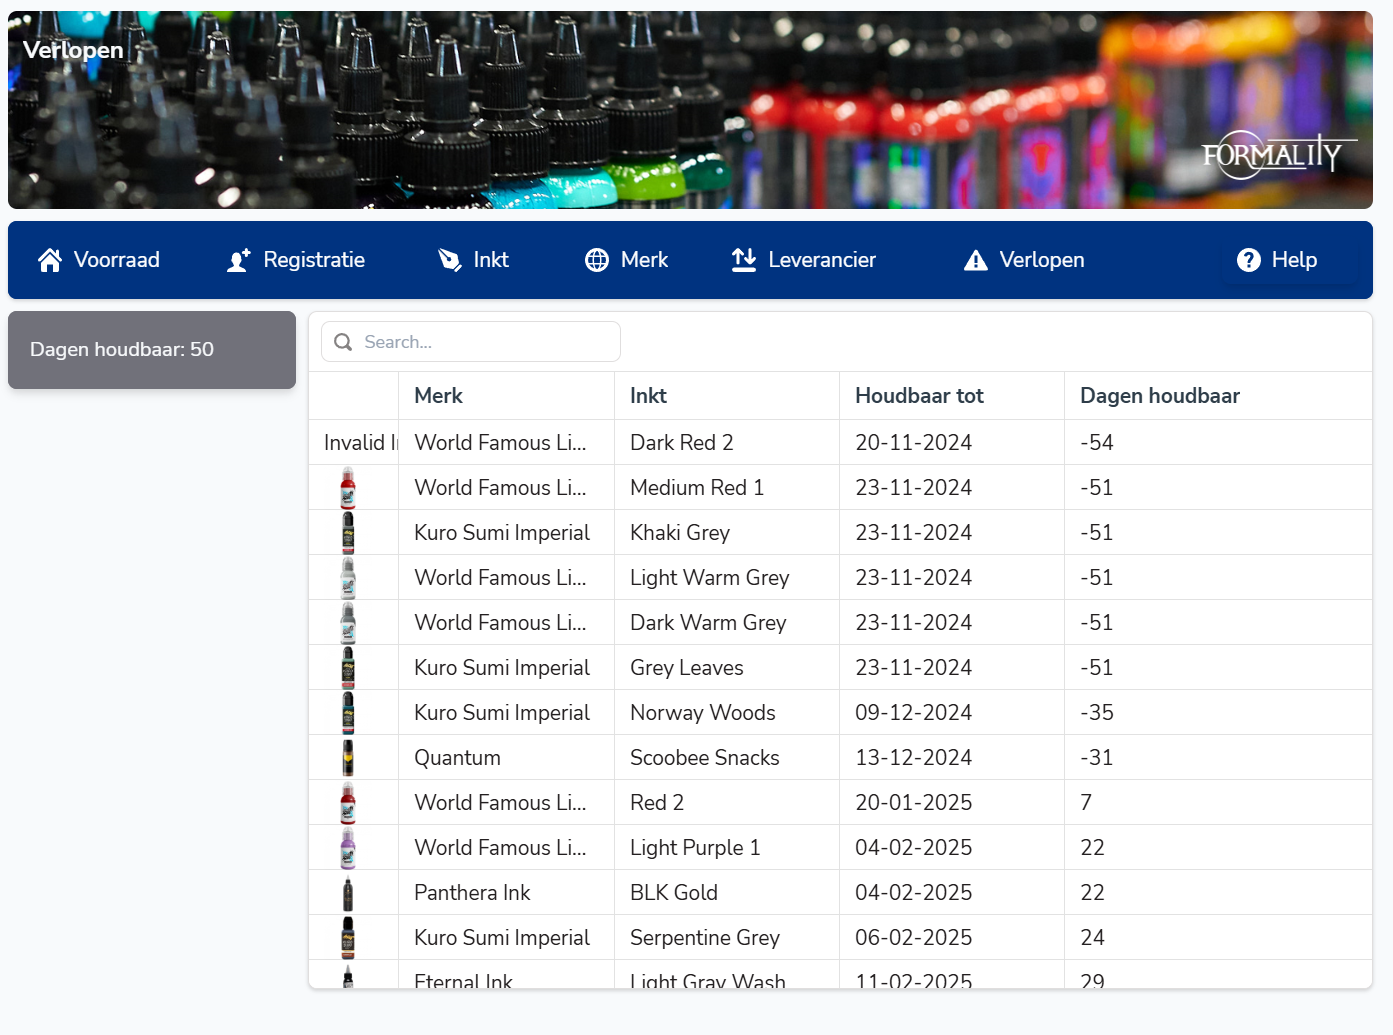Click the -35 days value
This screenshot has width=1393, height=1035.
(1097, 713)
